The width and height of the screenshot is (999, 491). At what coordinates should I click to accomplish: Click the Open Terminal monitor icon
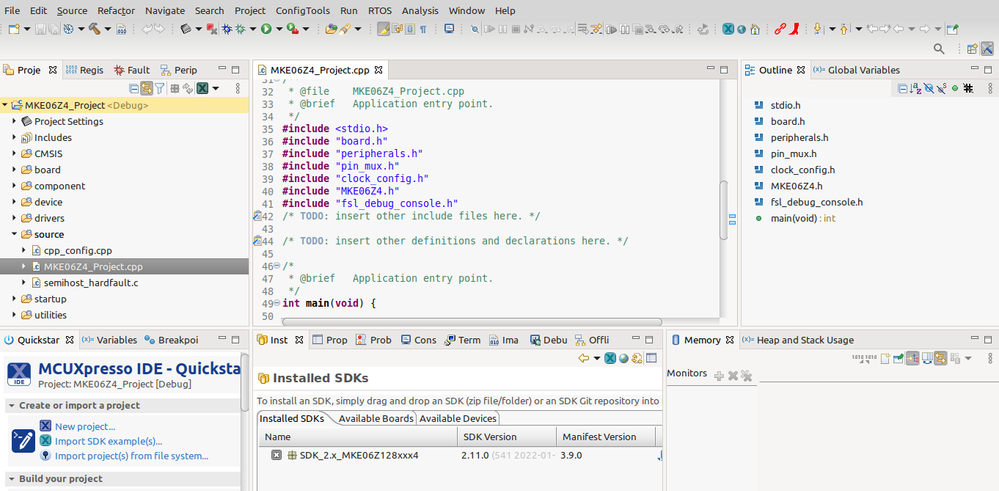click(449, 29)
